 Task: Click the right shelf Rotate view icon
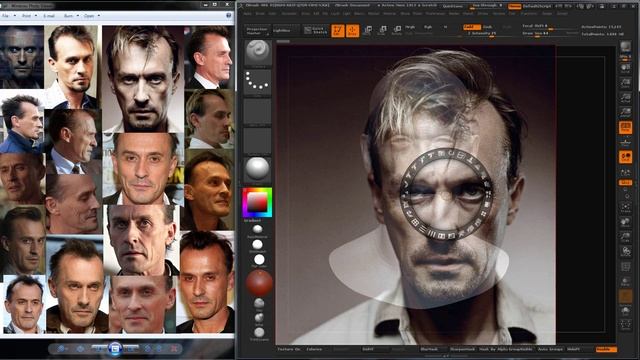[x=625, y=252]
